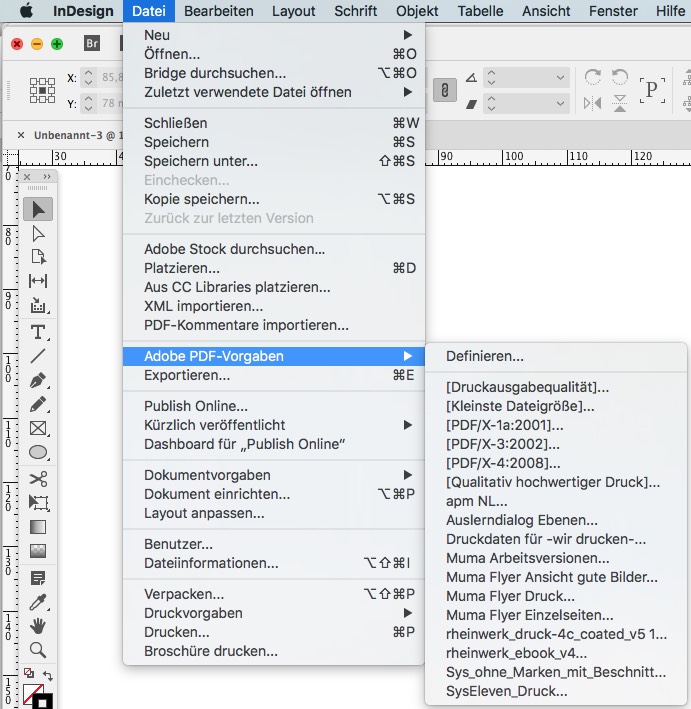691x709 pixels.
Task: Click the fill color swatch
Action: [x=32, y=693]
